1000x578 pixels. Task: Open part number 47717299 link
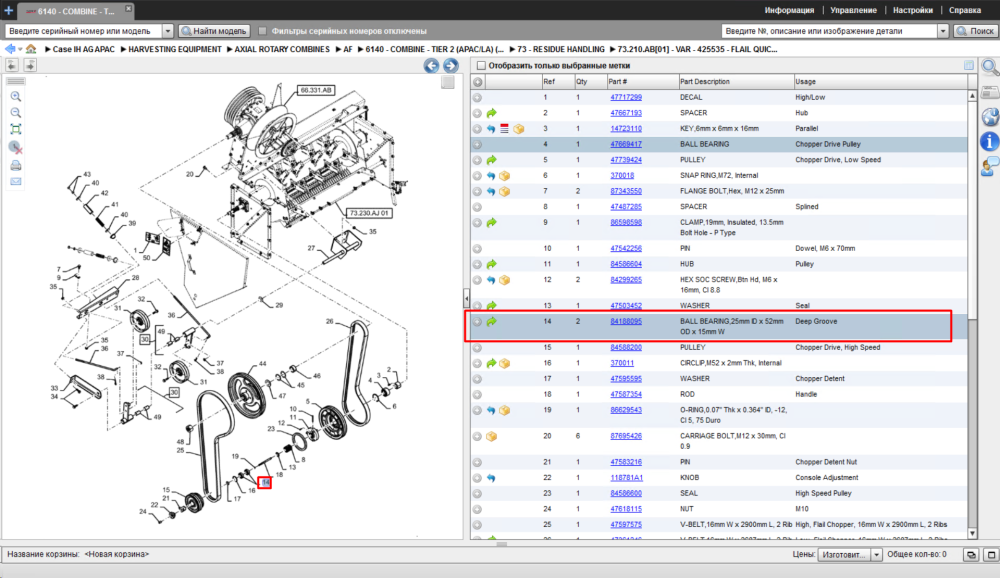coord(626,98)
